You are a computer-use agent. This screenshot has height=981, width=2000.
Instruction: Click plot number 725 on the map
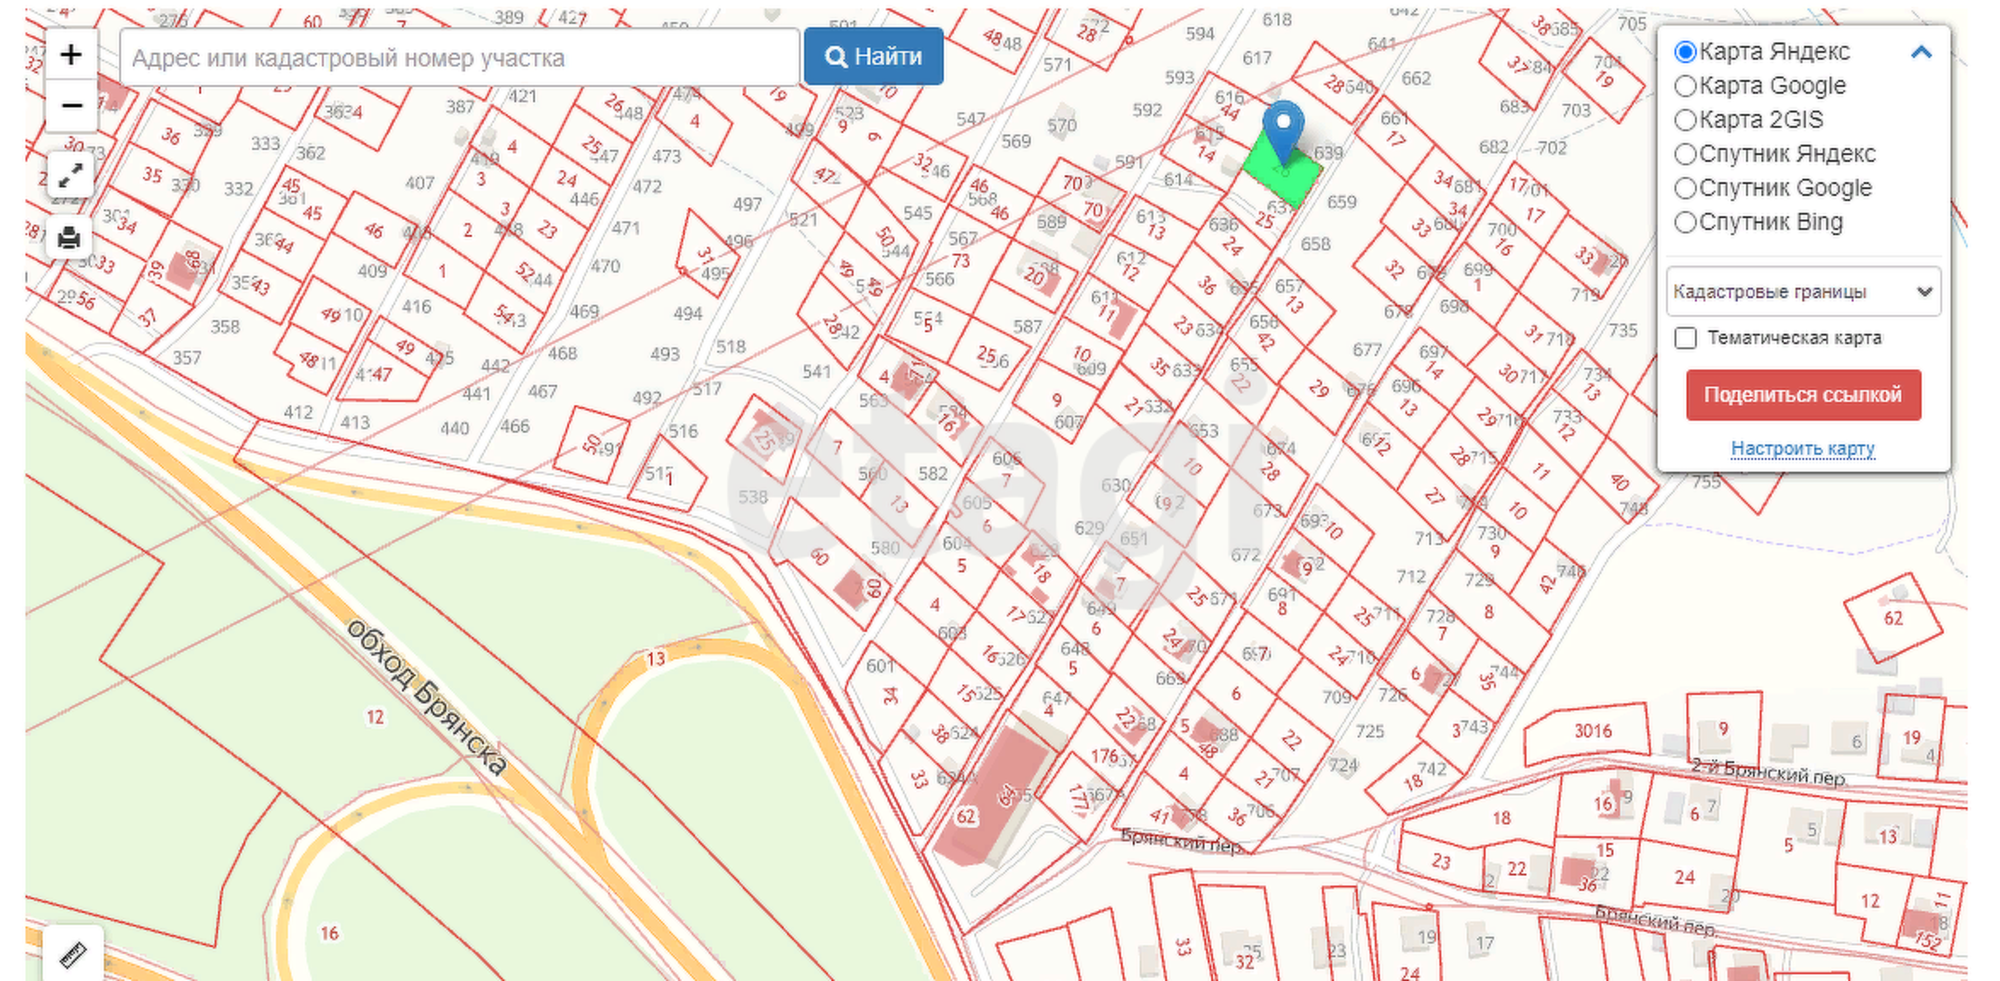point(1370,731)
